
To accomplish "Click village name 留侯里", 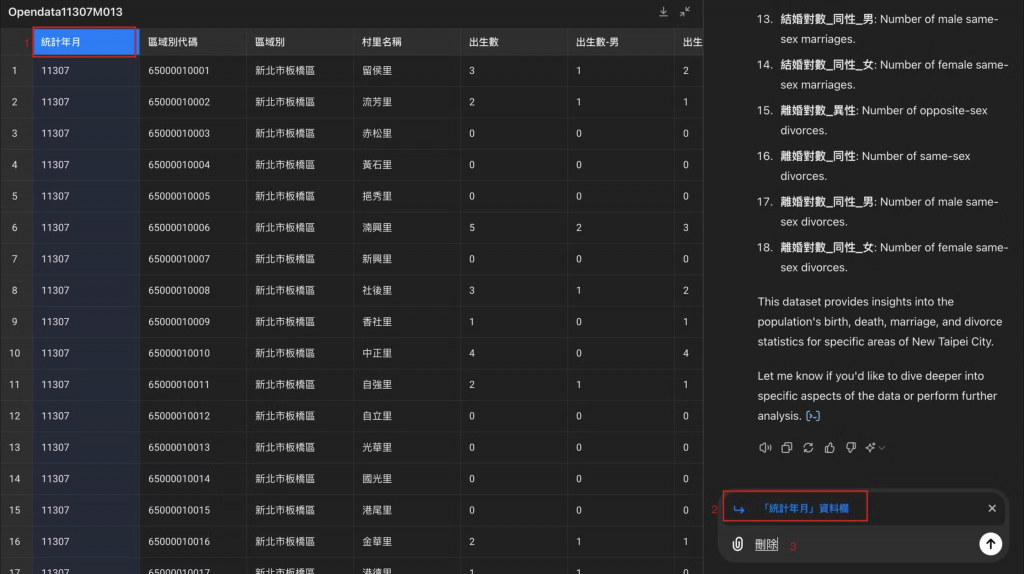I will tap(377, 71).
